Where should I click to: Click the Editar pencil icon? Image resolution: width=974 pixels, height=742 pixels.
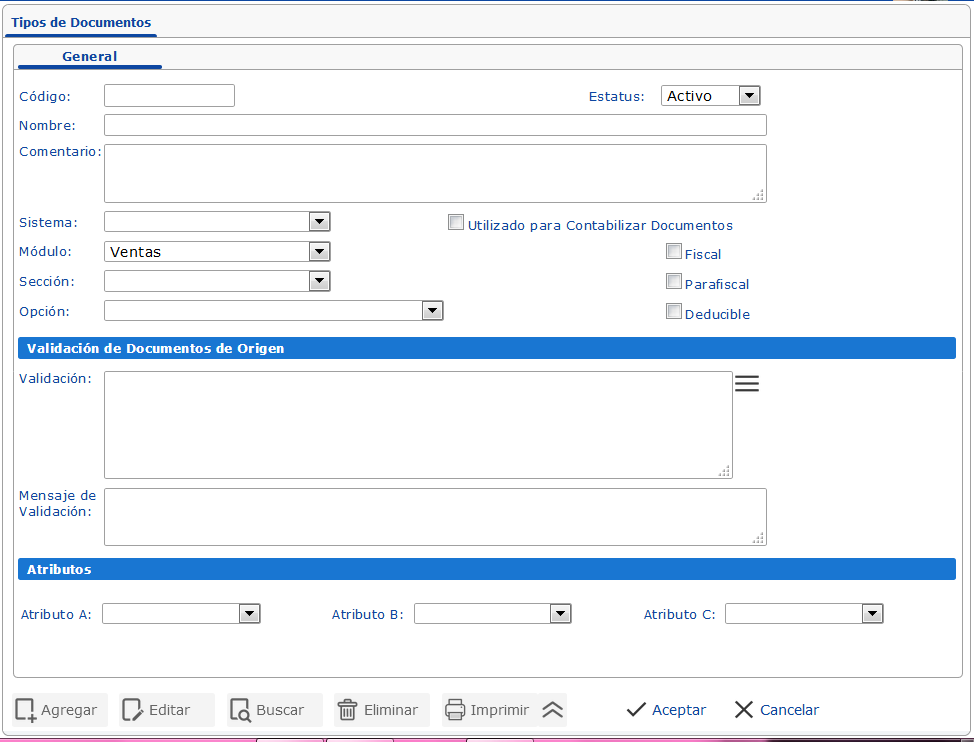coord(133,710)
